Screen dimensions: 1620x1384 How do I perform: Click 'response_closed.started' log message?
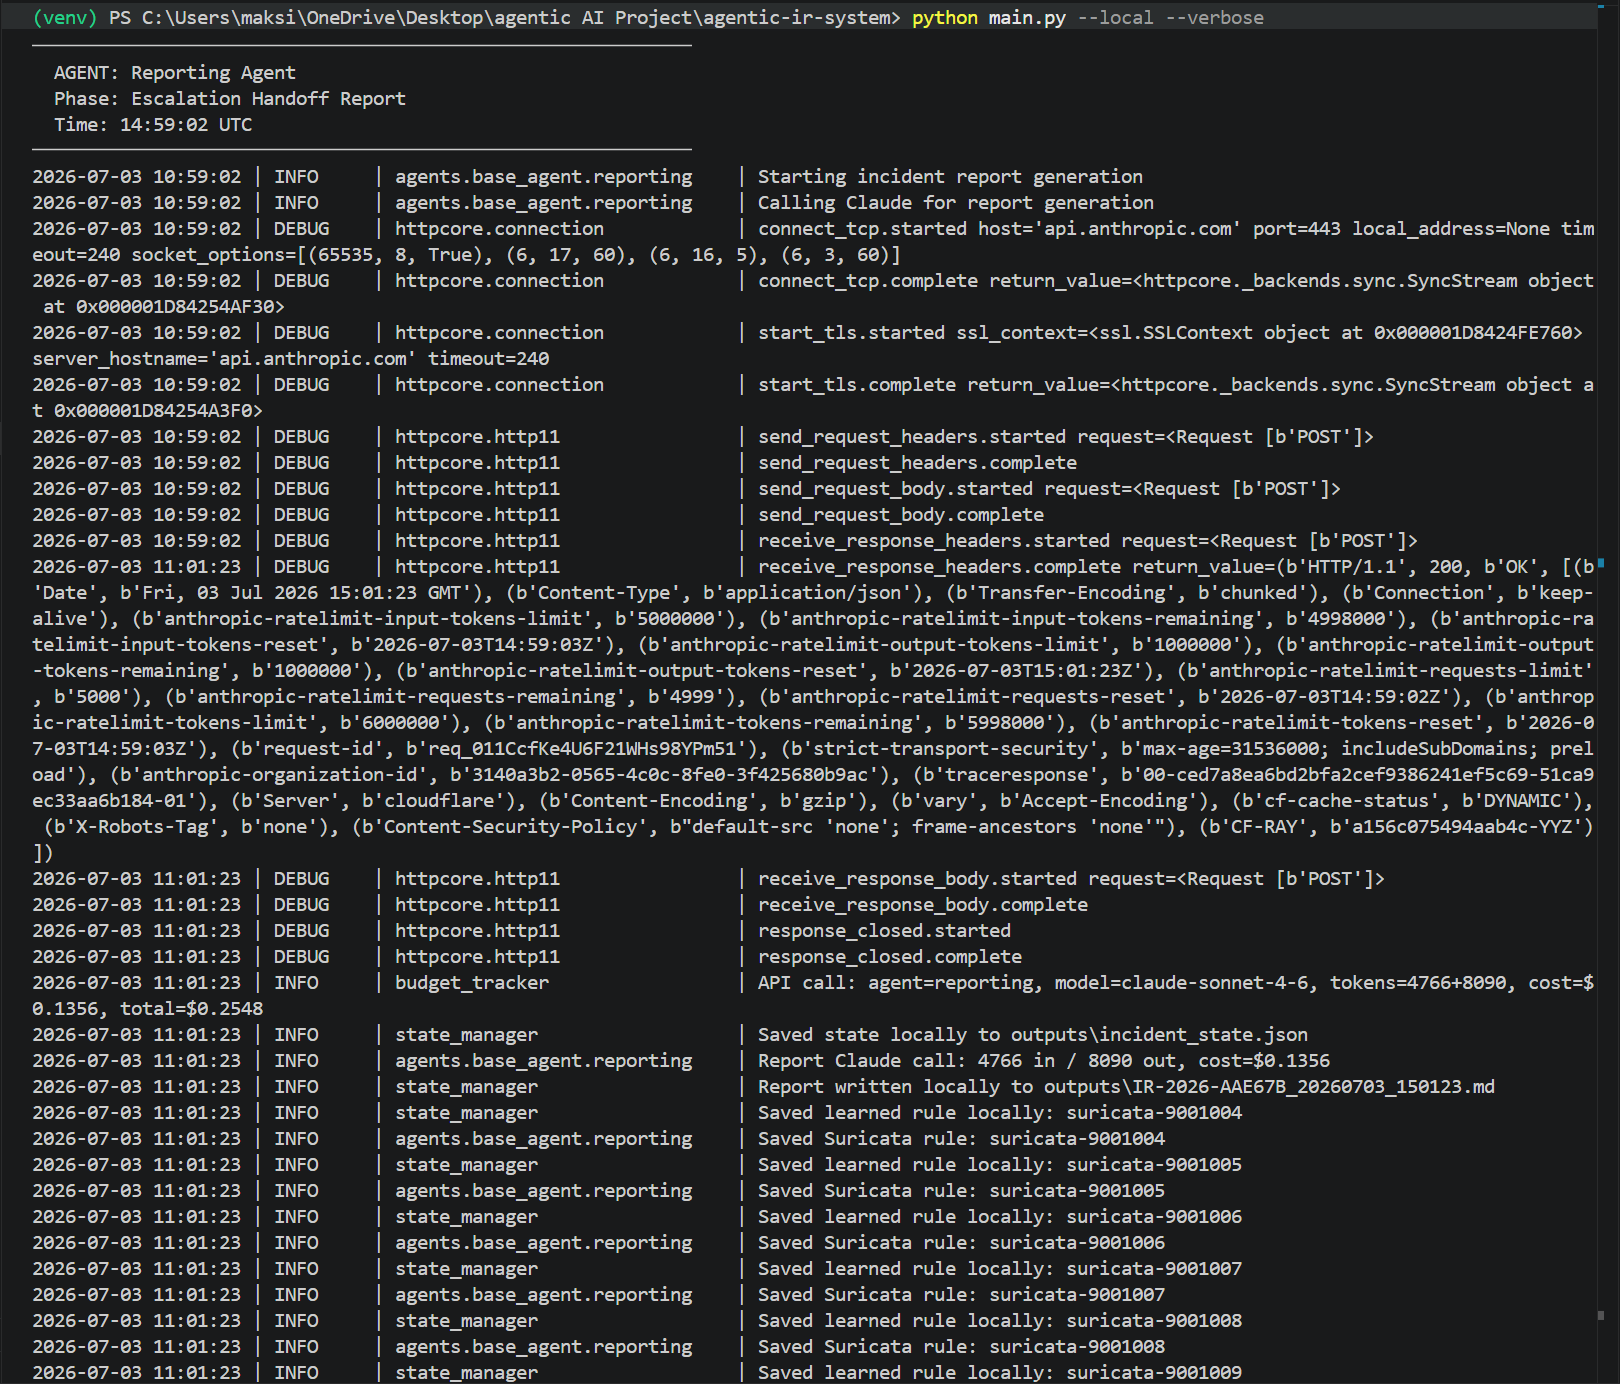tap(884, 931)
